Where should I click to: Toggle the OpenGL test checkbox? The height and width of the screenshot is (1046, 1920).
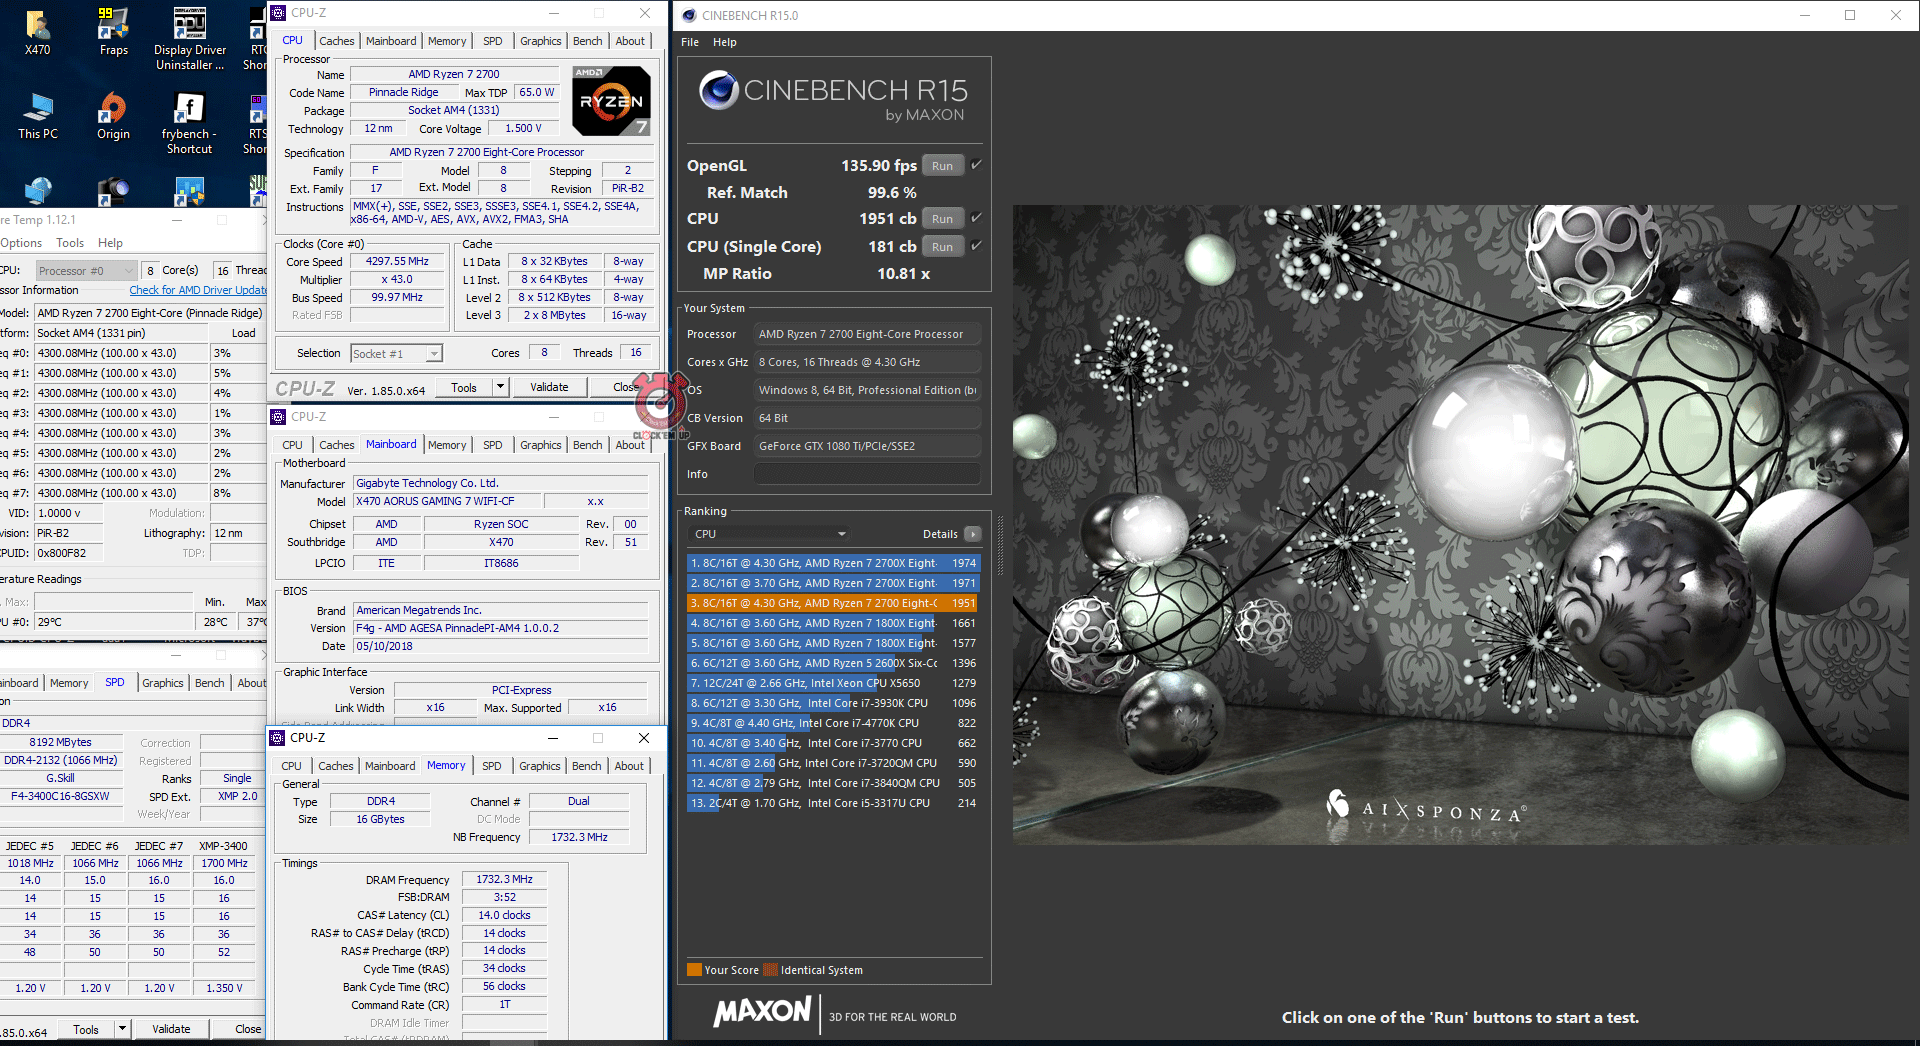(976, 165)
